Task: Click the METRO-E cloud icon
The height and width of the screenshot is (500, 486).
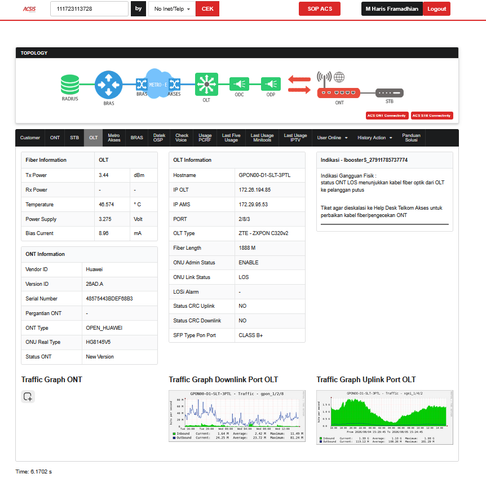Action: (158, 84)
